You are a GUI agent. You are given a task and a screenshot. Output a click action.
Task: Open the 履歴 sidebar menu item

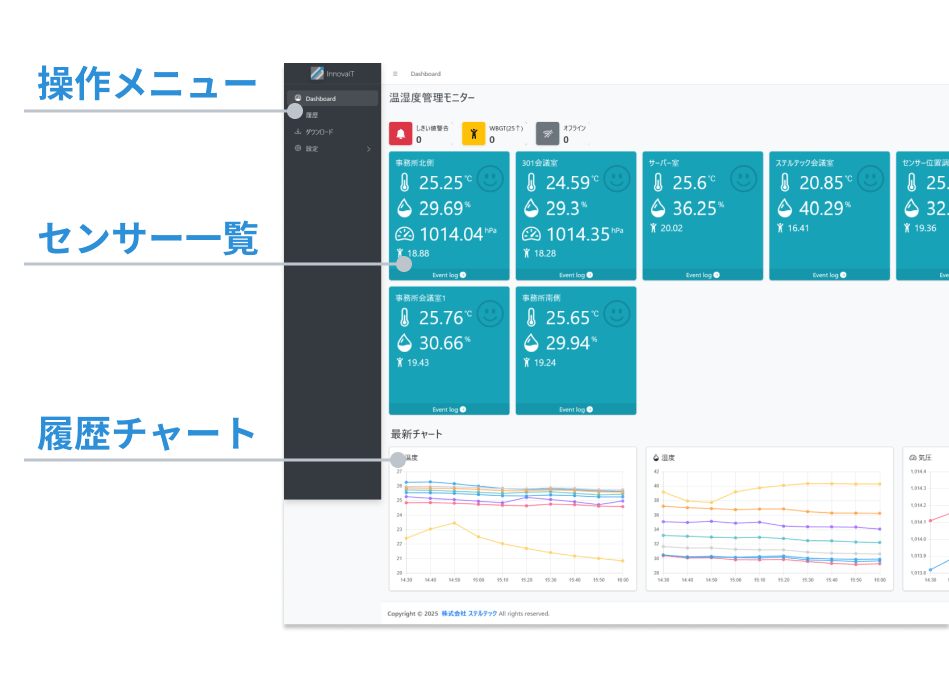333,115
